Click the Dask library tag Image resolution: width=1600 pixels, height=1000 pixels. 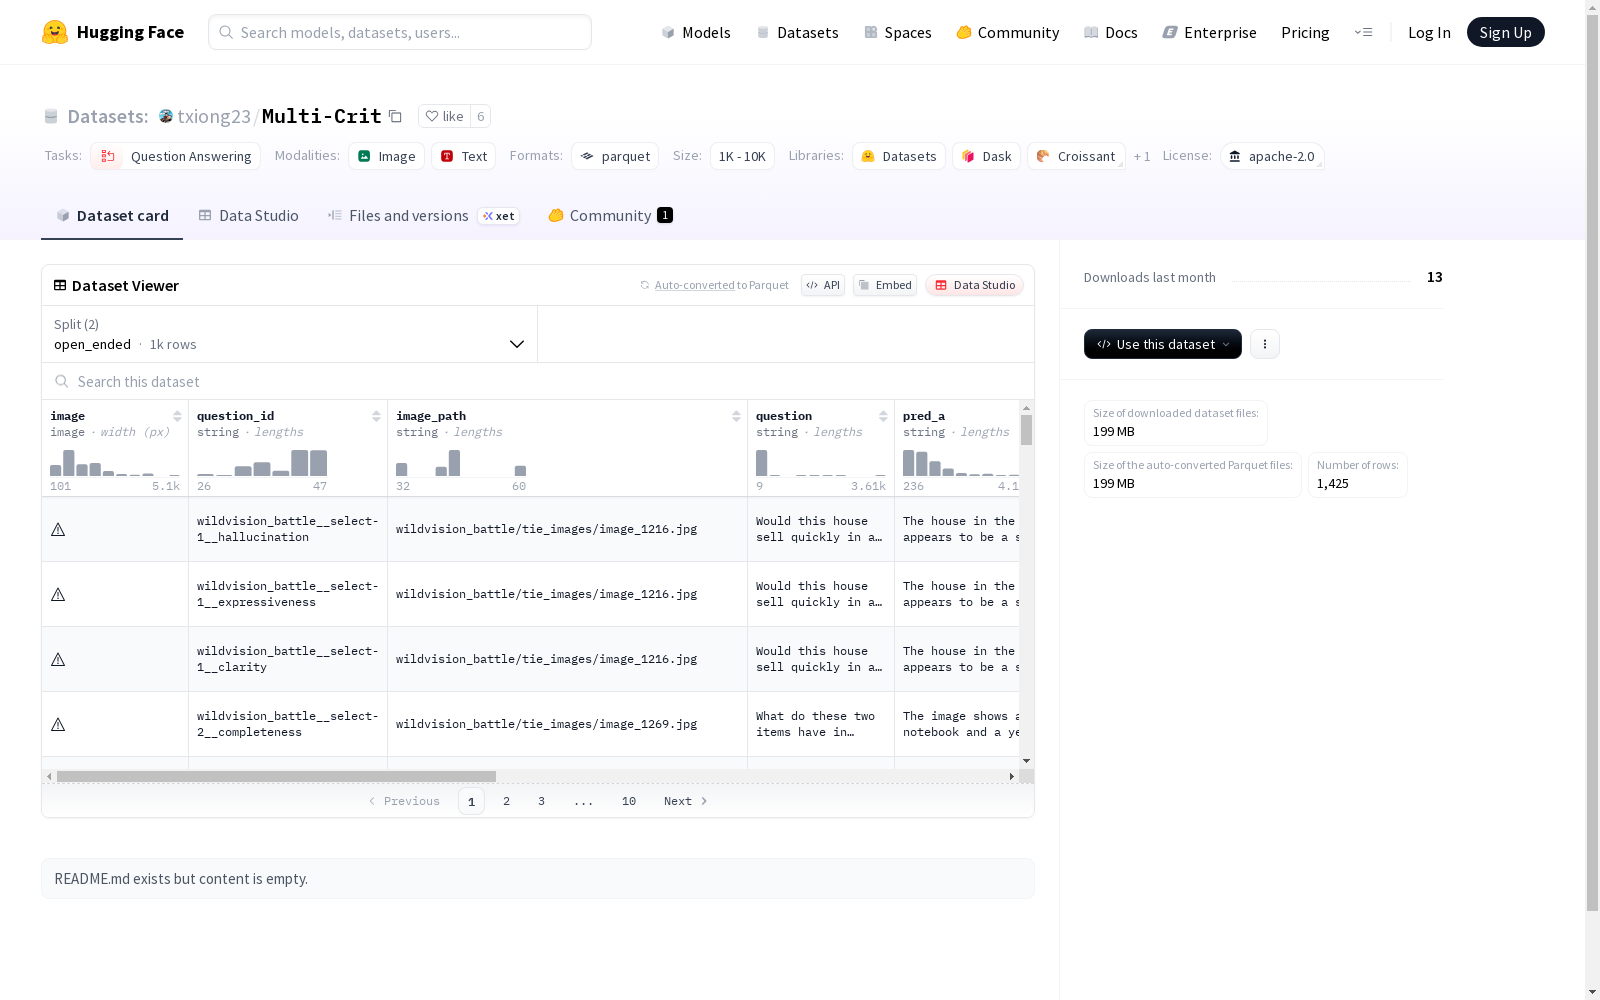tap(986, 156)
